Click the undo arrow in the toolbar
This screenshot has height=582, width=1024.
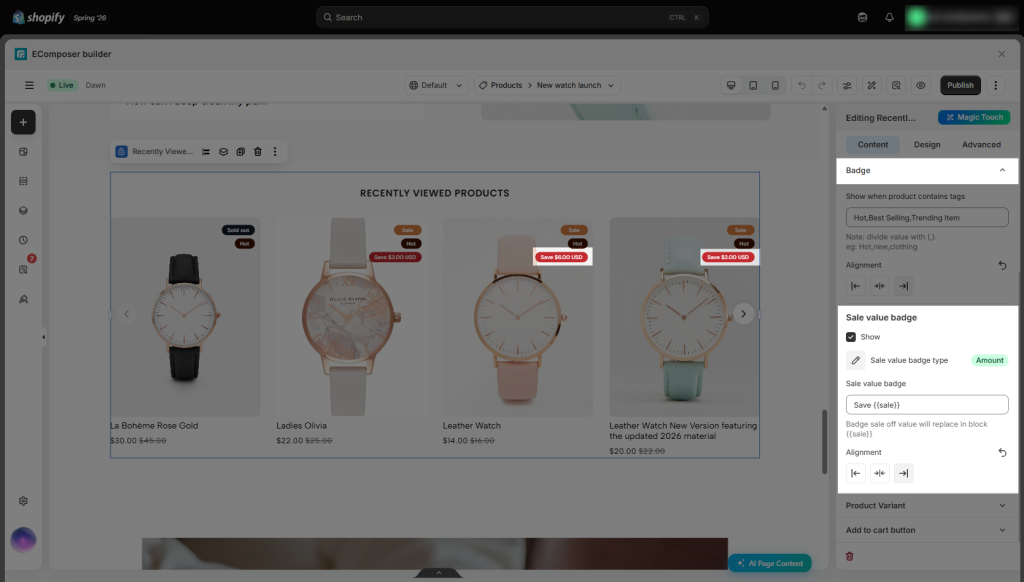[x=801, y=85]
